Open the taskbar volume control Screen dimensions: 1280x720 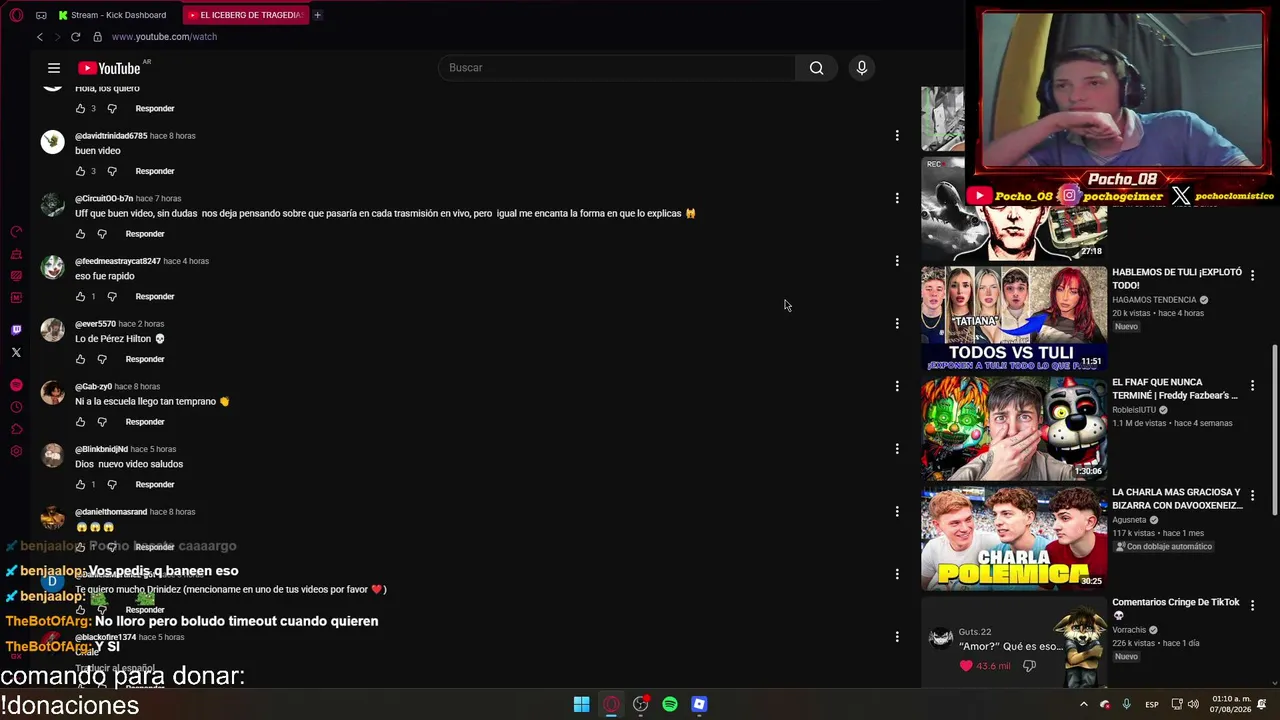click(x=1193, y=704)
